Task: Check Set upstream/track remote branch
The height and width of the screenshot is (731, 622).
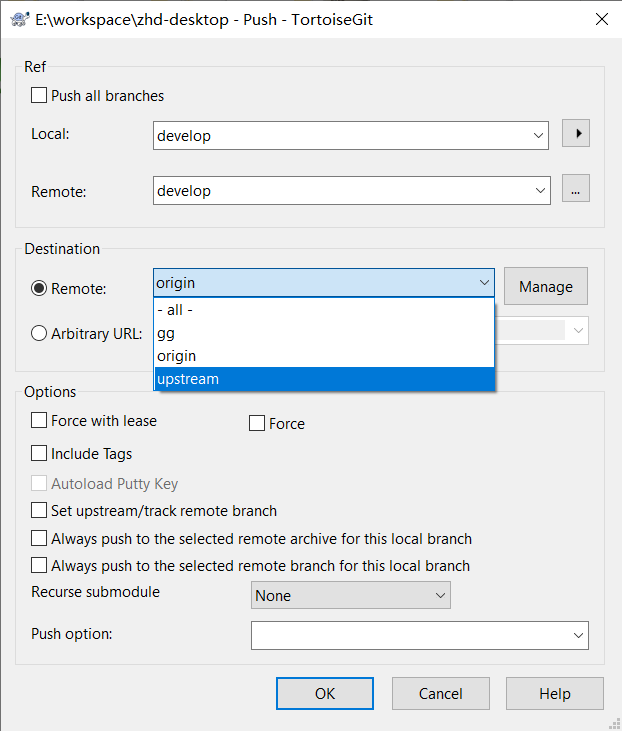Action: [40, 511]
